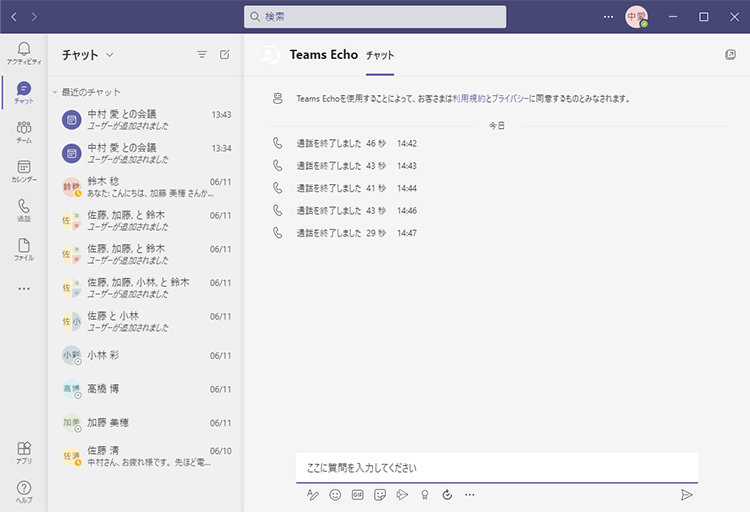Pop out the Teams Echo chat

click(x=730, y=55)
